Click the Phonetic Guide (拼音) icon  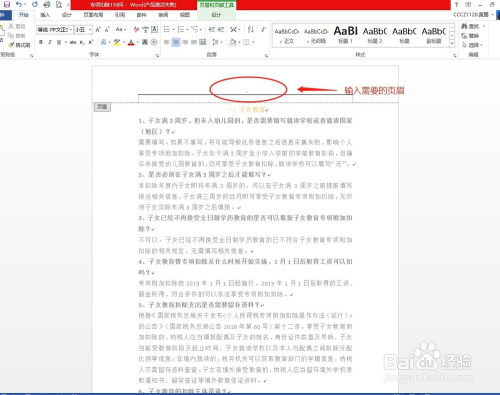[145, 30]
